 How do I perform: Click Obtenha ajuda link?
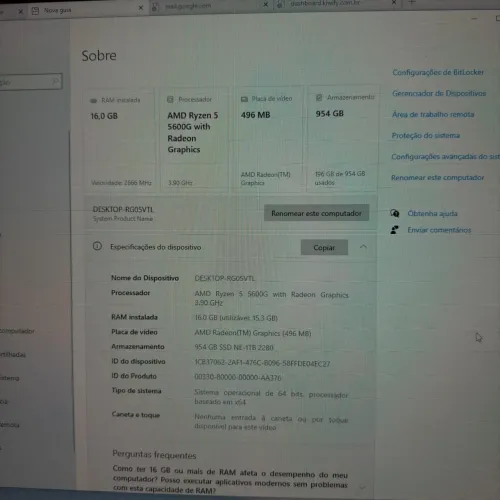[432, 213]
